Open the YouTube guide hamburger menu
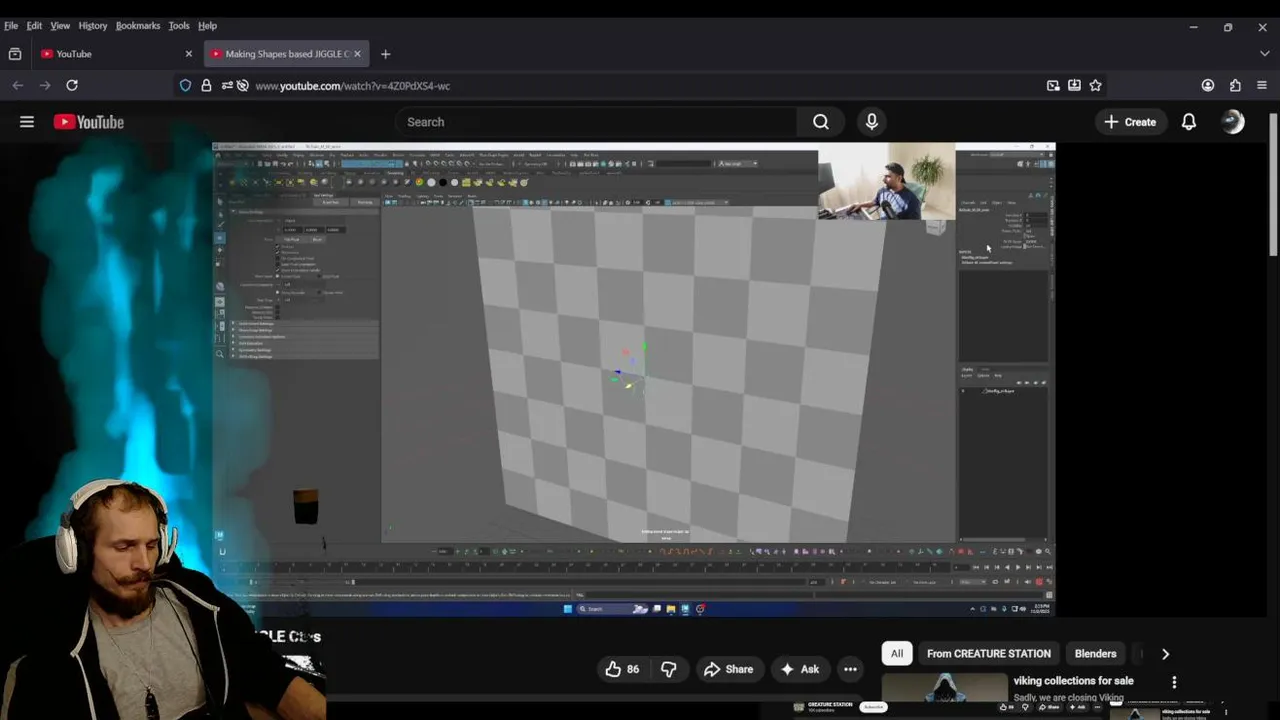 27,122
